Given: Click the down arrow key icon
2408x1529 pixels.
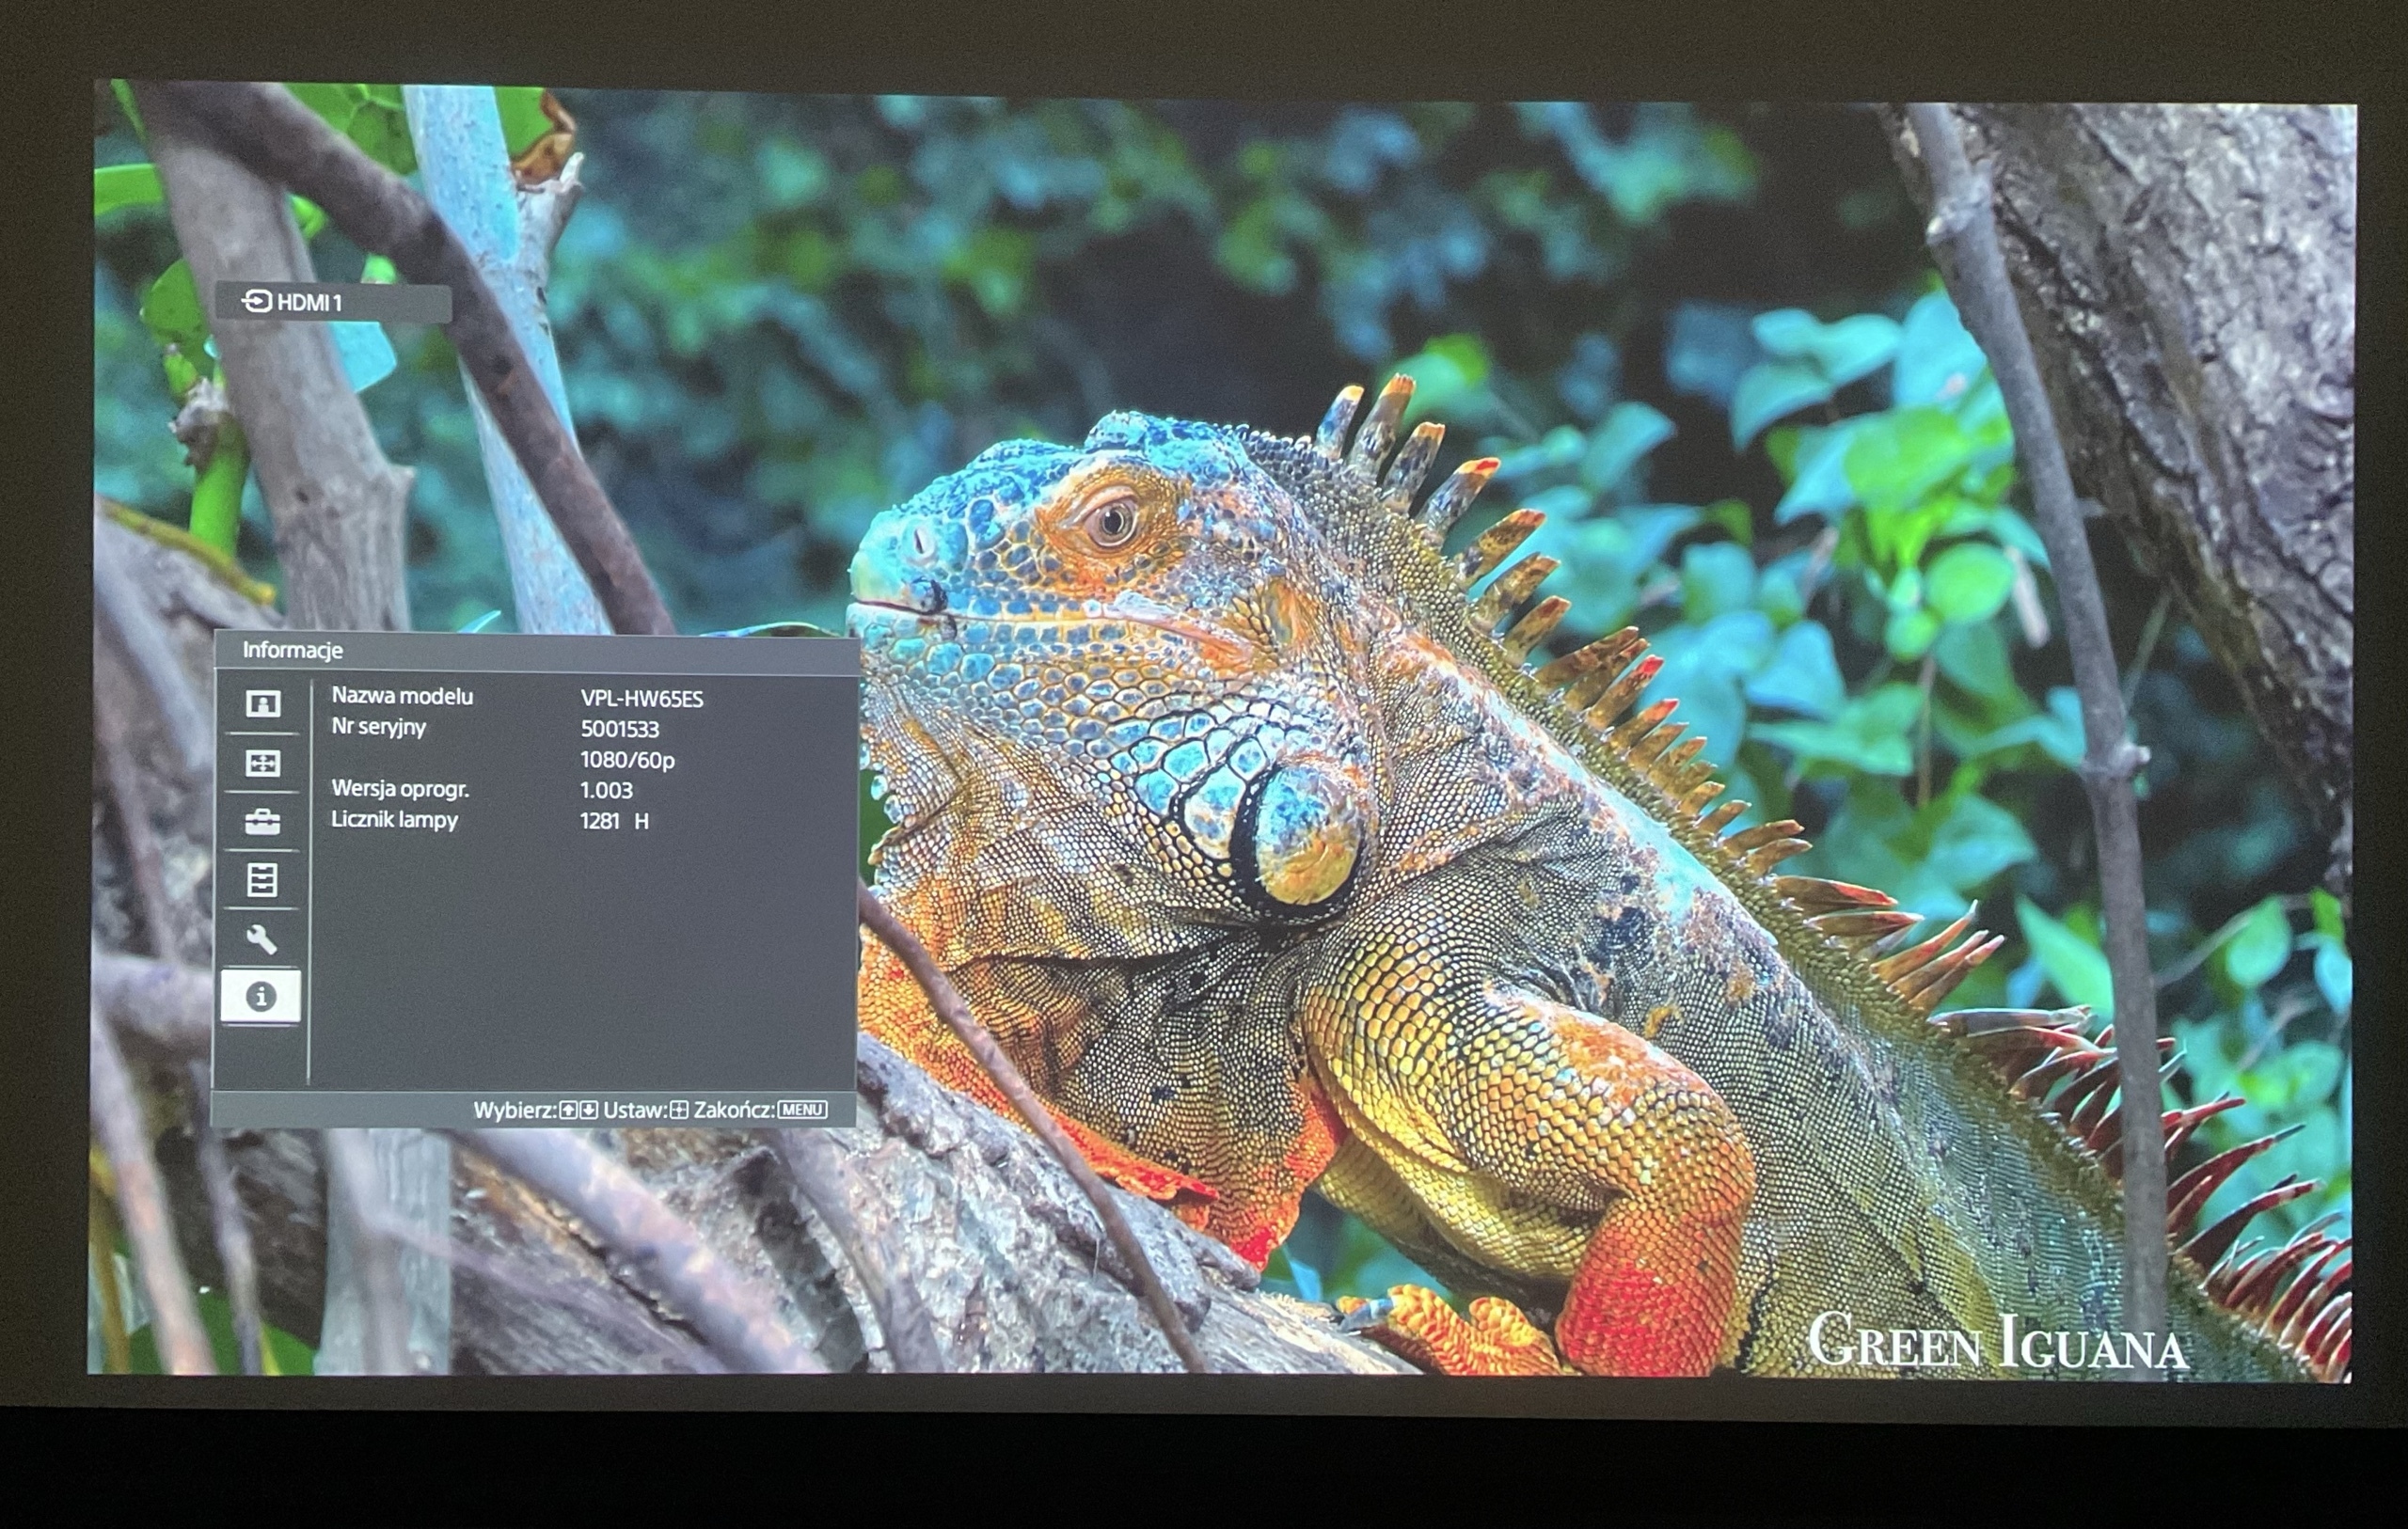Looking at the screenshot, I should 589,1110.
